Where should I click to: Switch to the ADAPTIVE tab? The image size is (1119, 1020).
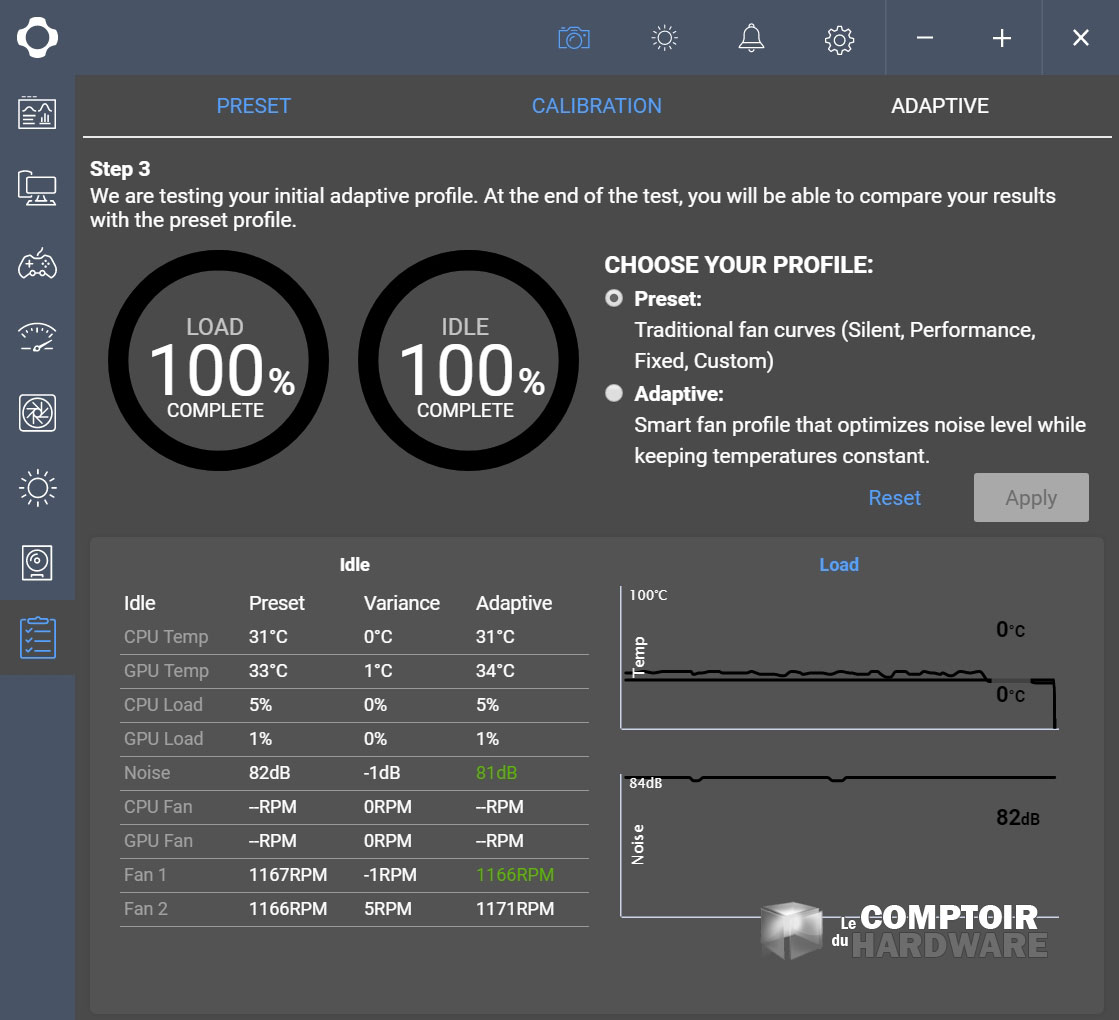[939, 106]
